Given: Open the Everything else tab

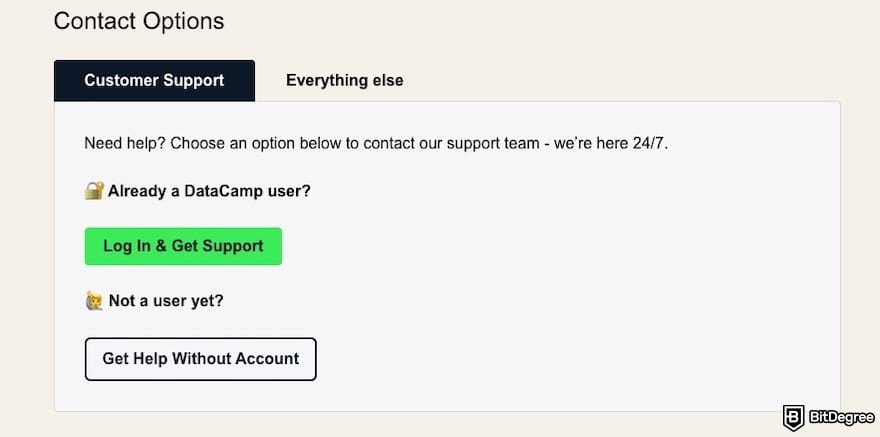Looking at the screenshot, I should click(x=345, y=81).
